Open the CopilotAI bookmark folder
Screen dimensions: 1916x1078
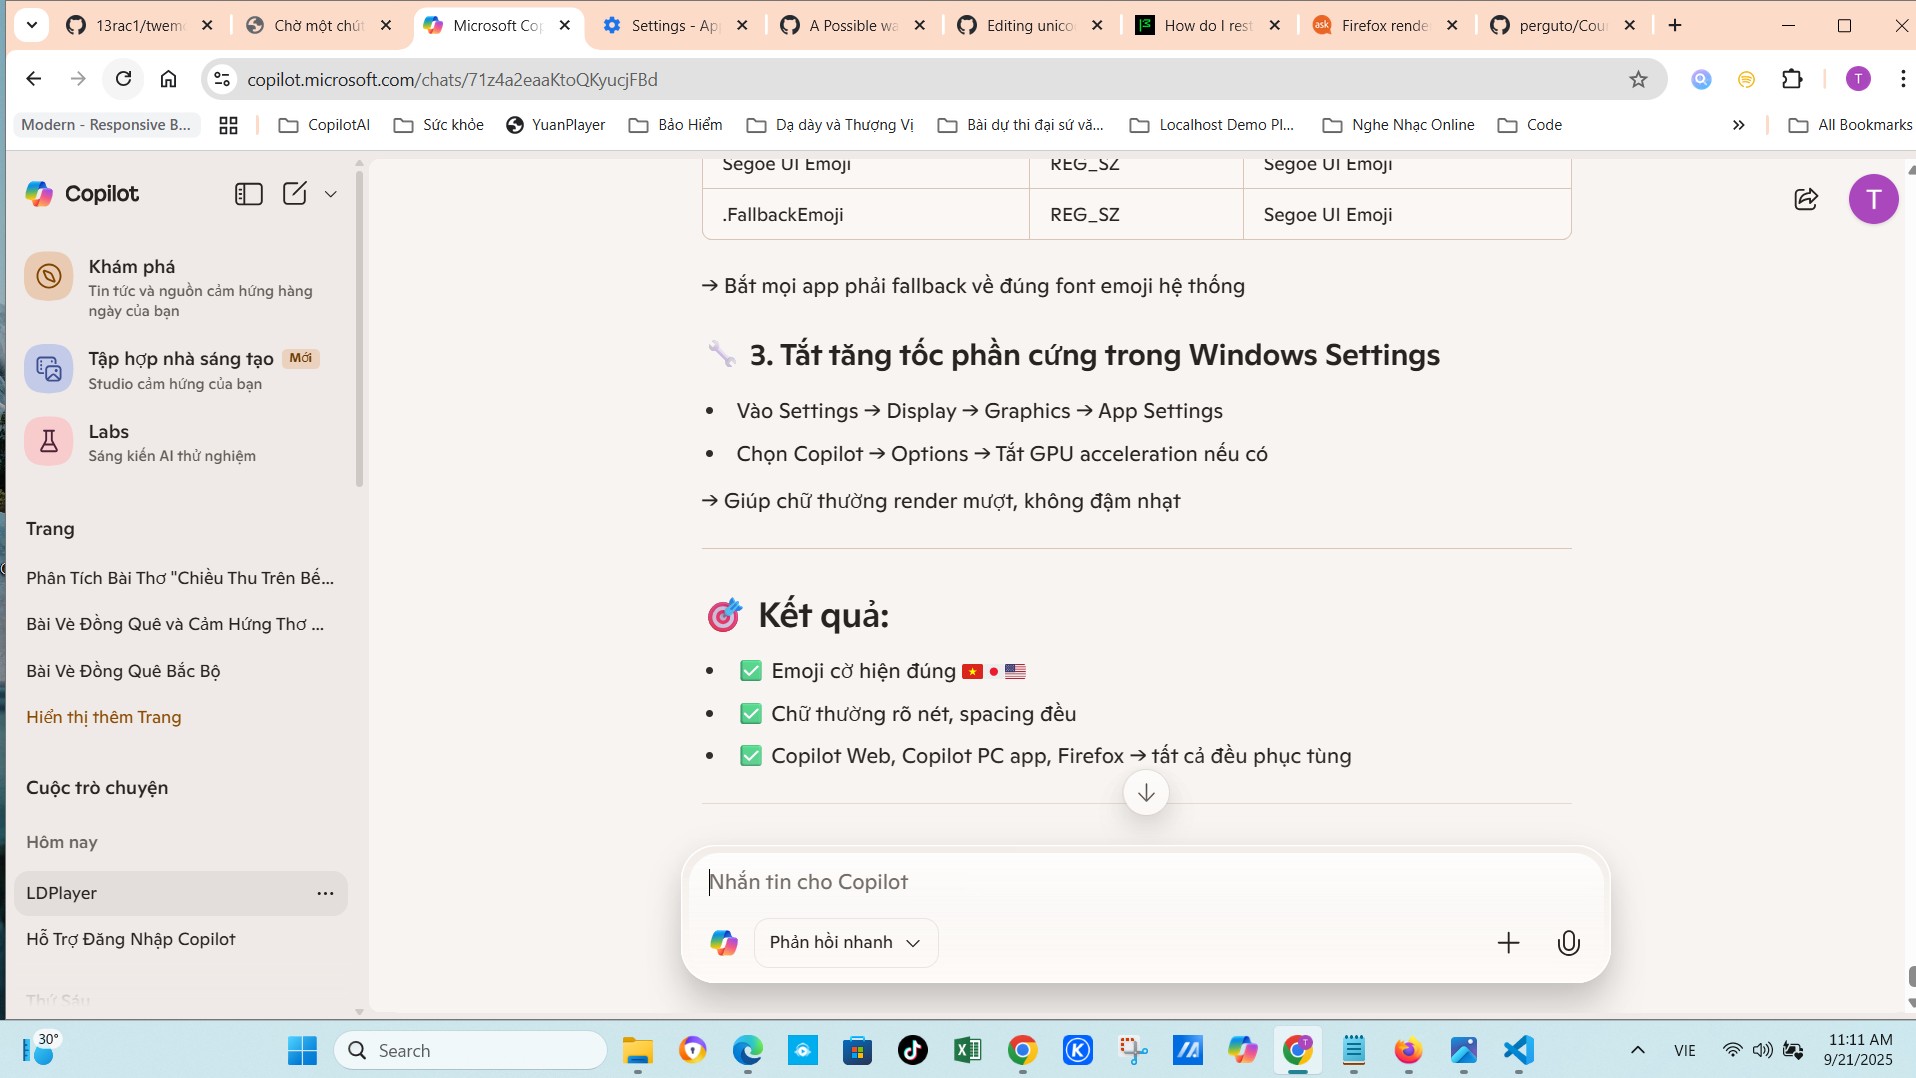click(324, 125)
